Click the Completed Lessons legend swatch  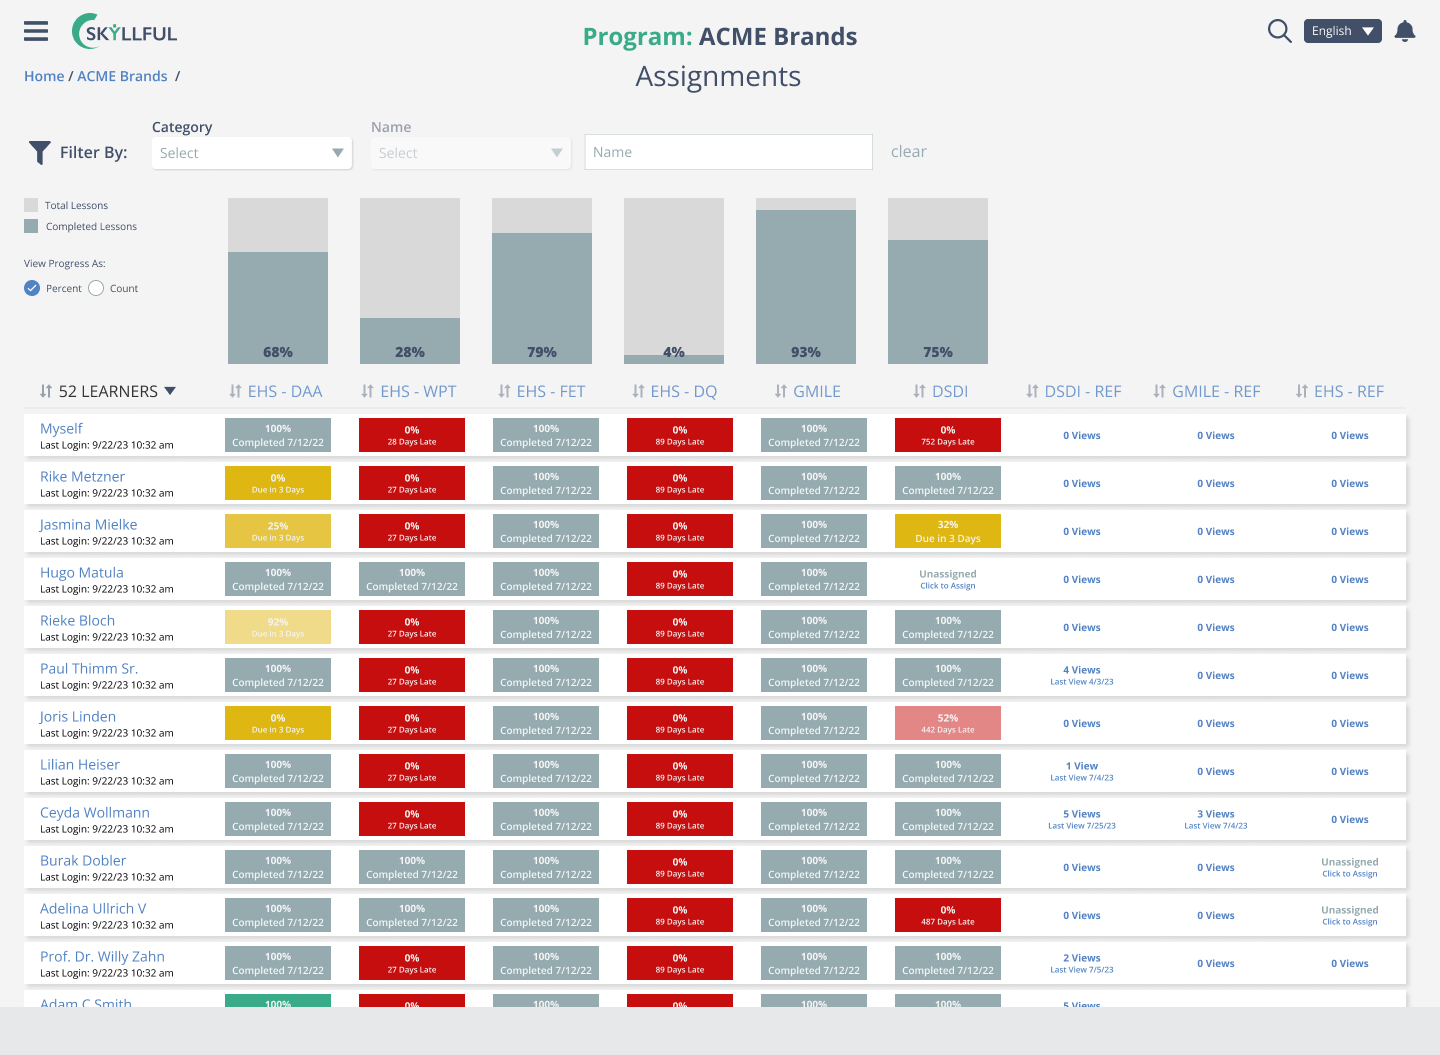click(x=31, y=226)
